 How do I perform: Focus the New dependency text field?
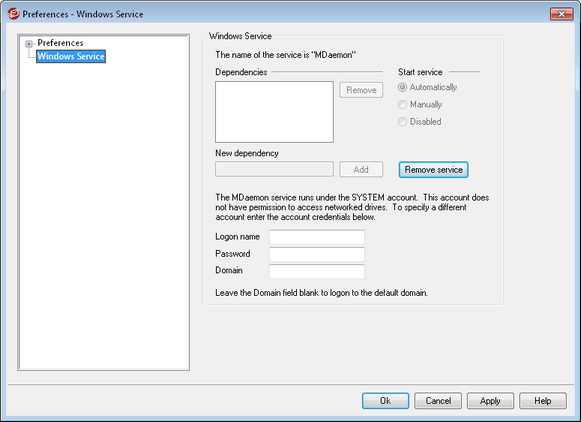click(274, 169)
